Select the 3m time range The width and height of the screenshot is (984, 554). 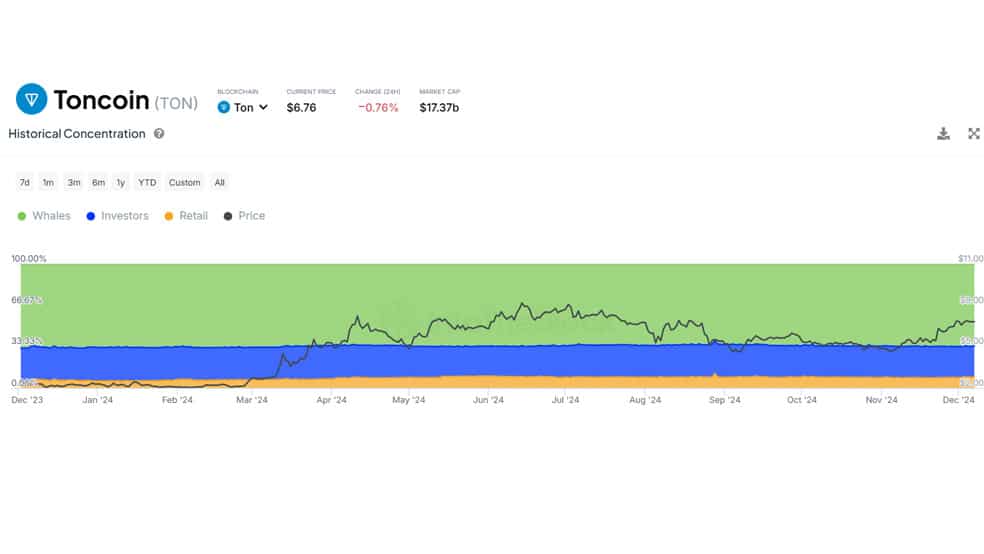[x=74, y=183]
